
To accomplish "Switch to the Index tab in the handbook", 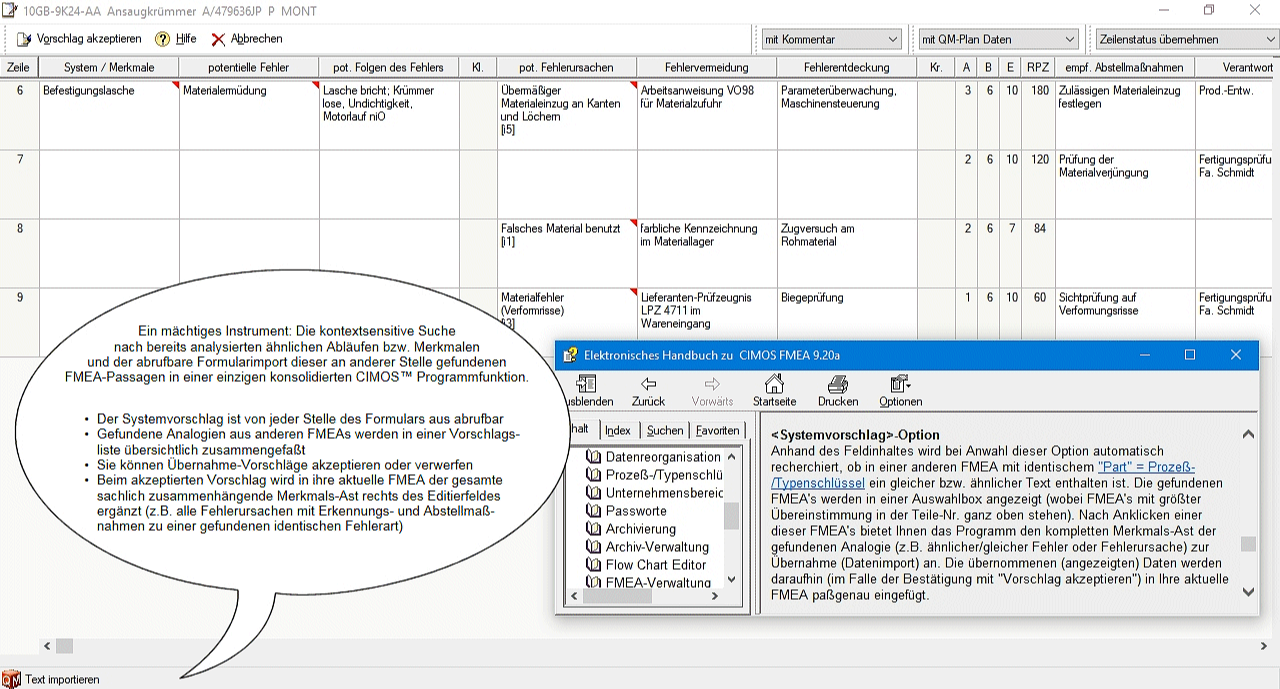I will pyautogui.click(x=618, y=430).
